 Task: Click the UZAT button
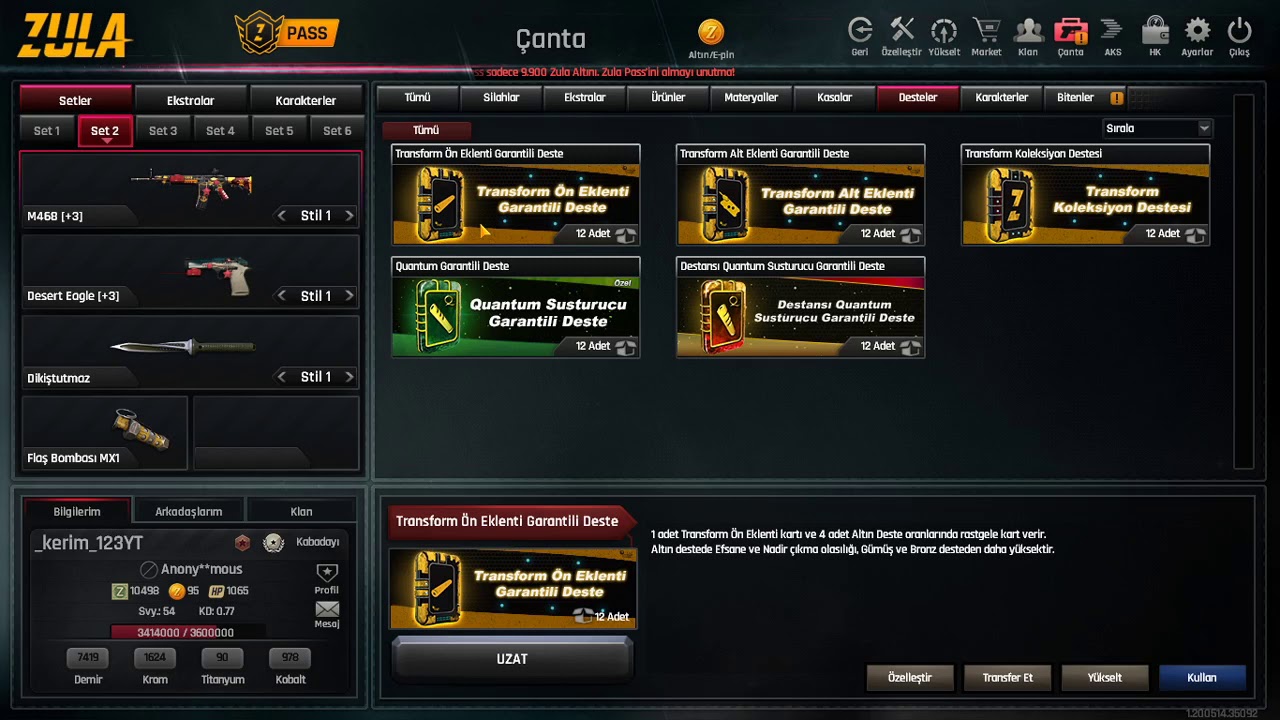pyautogui.click(x=512, y=659)
